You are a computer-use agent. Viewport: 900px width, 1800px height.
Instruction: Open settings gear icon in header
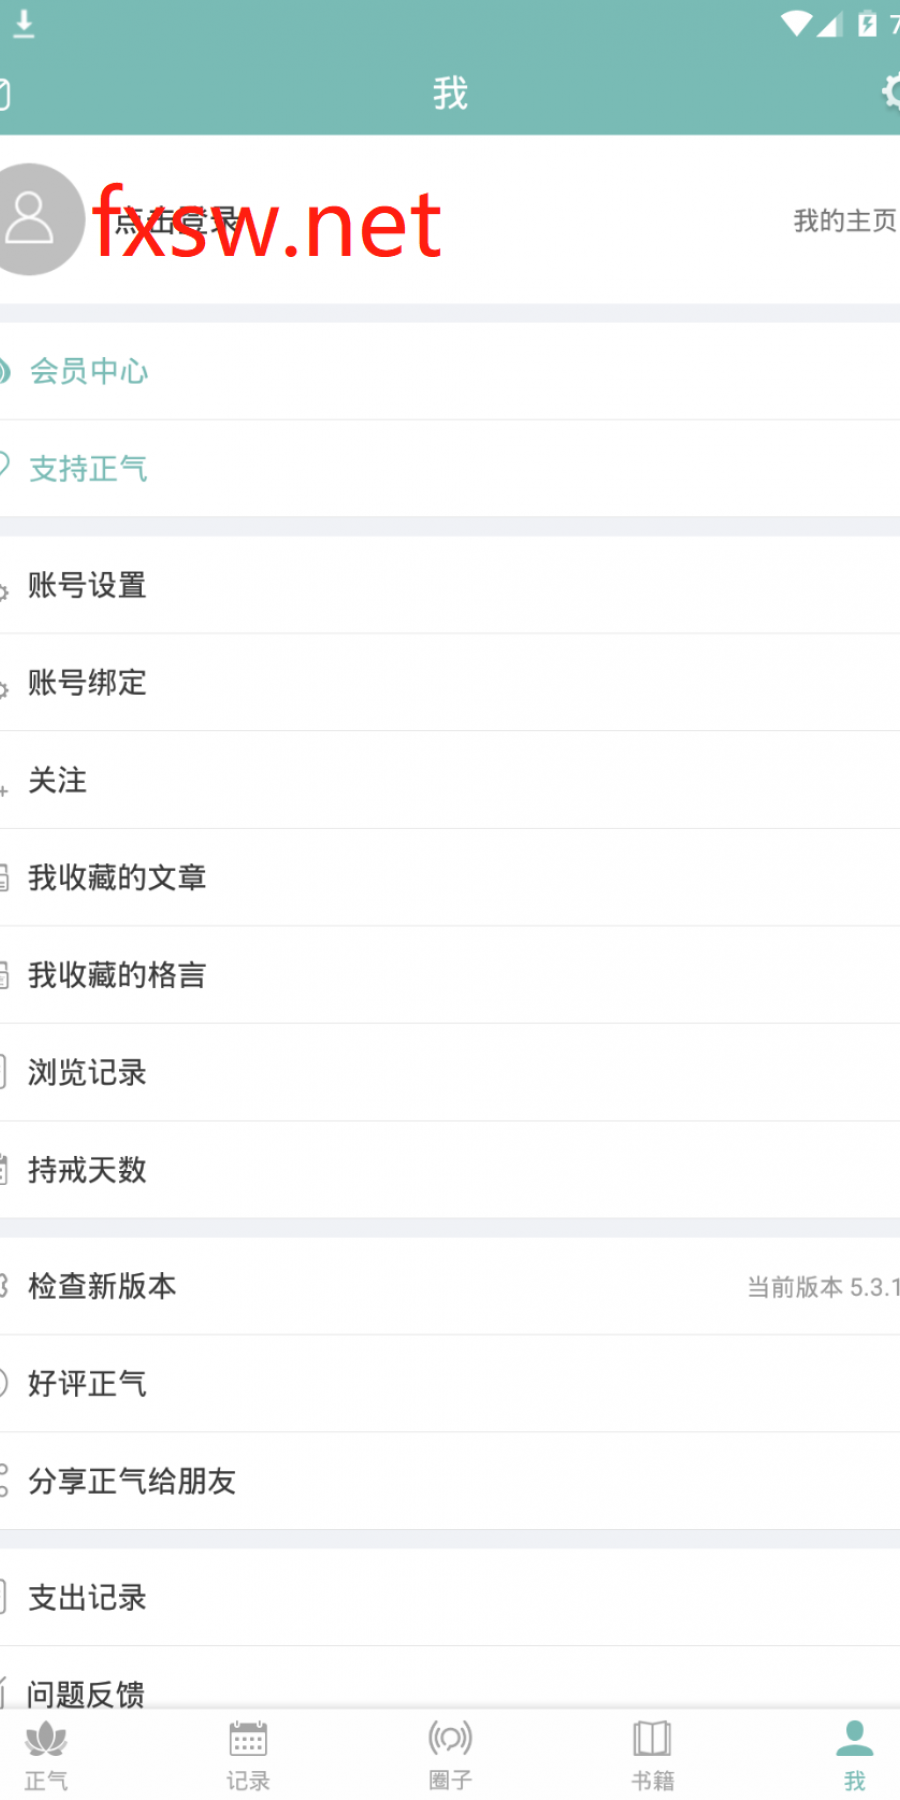tap(890, 92)
